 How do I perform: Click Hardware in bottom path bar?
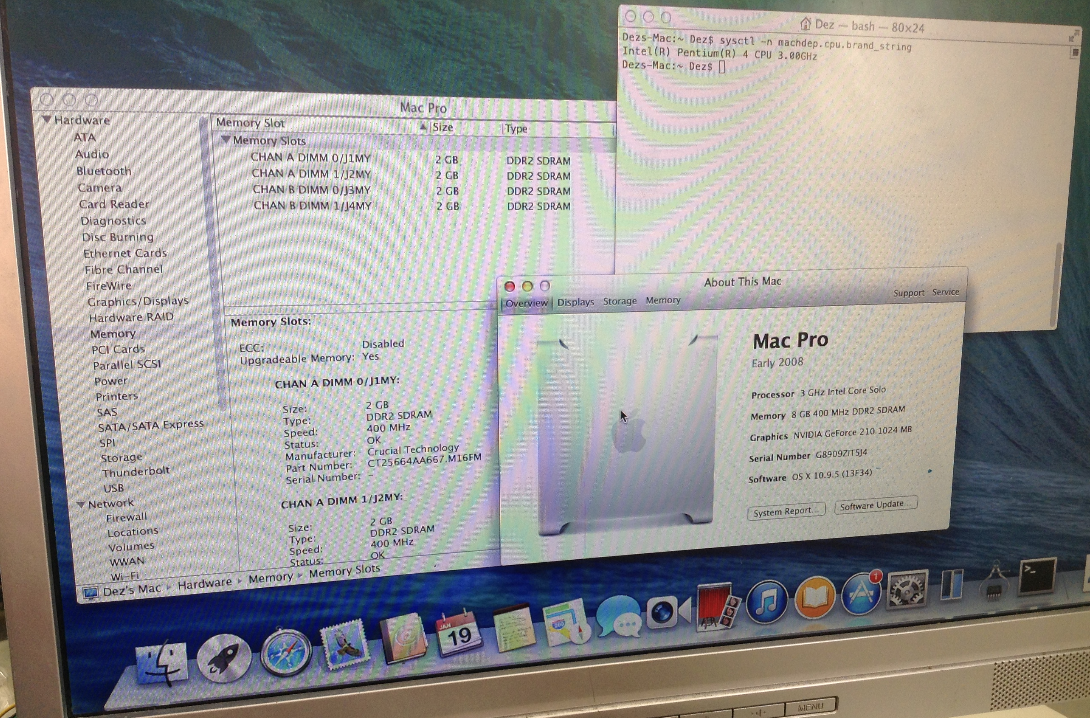point(204,585)
